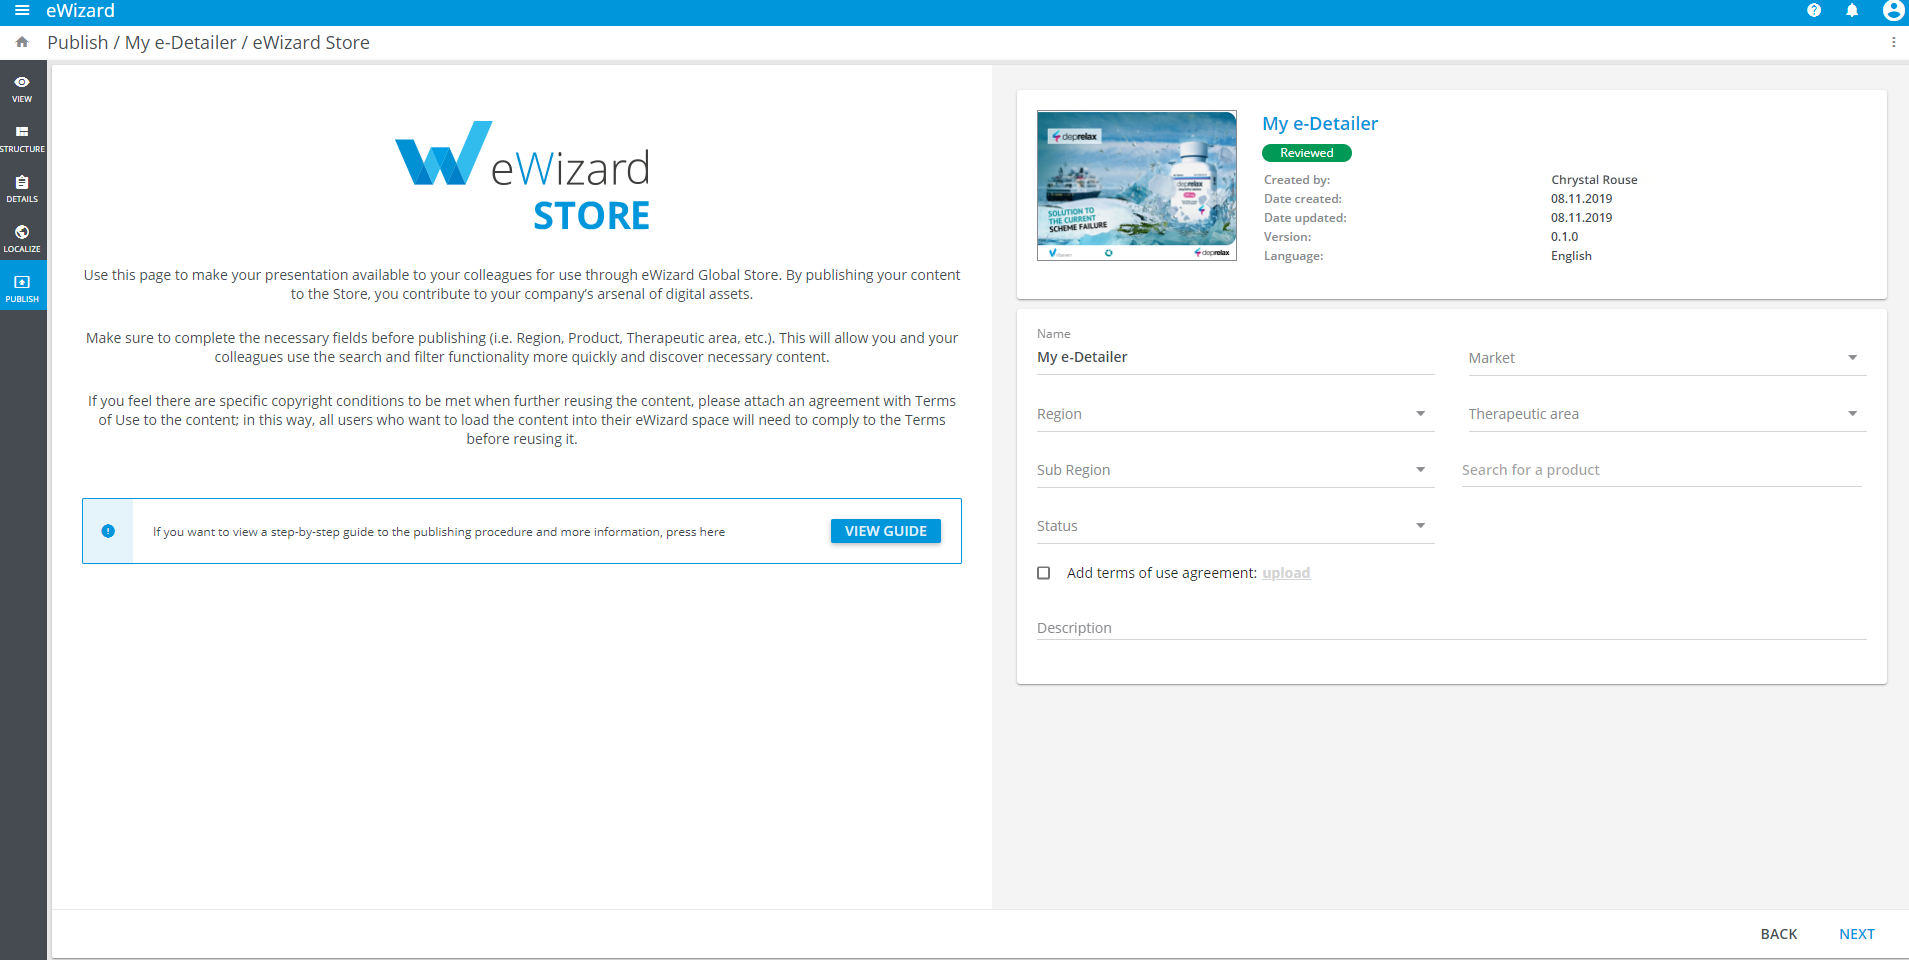Click the Search for a product field
Image resolution: width=1909 pixels, height=960 pixels.
pyautogui.click(x=1660, y=470)
